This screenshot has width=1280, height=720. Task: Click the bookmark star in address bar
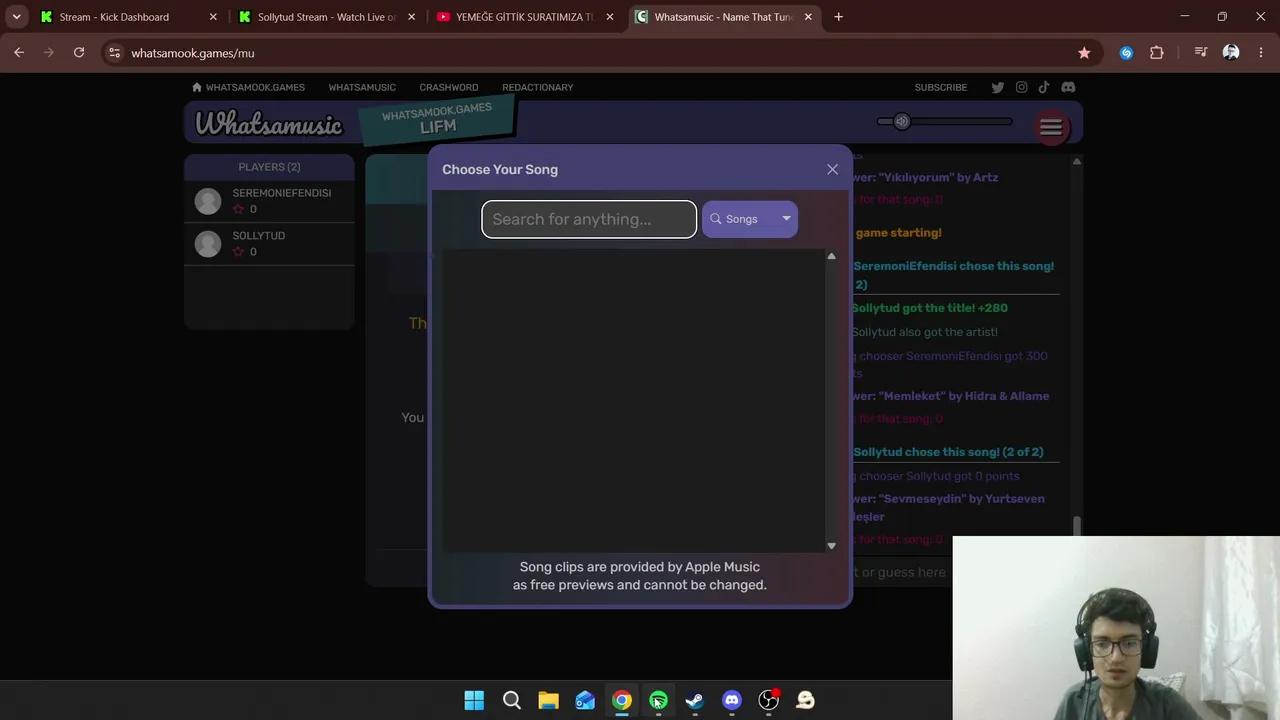pyautogui.click(x=1084, y=53)
